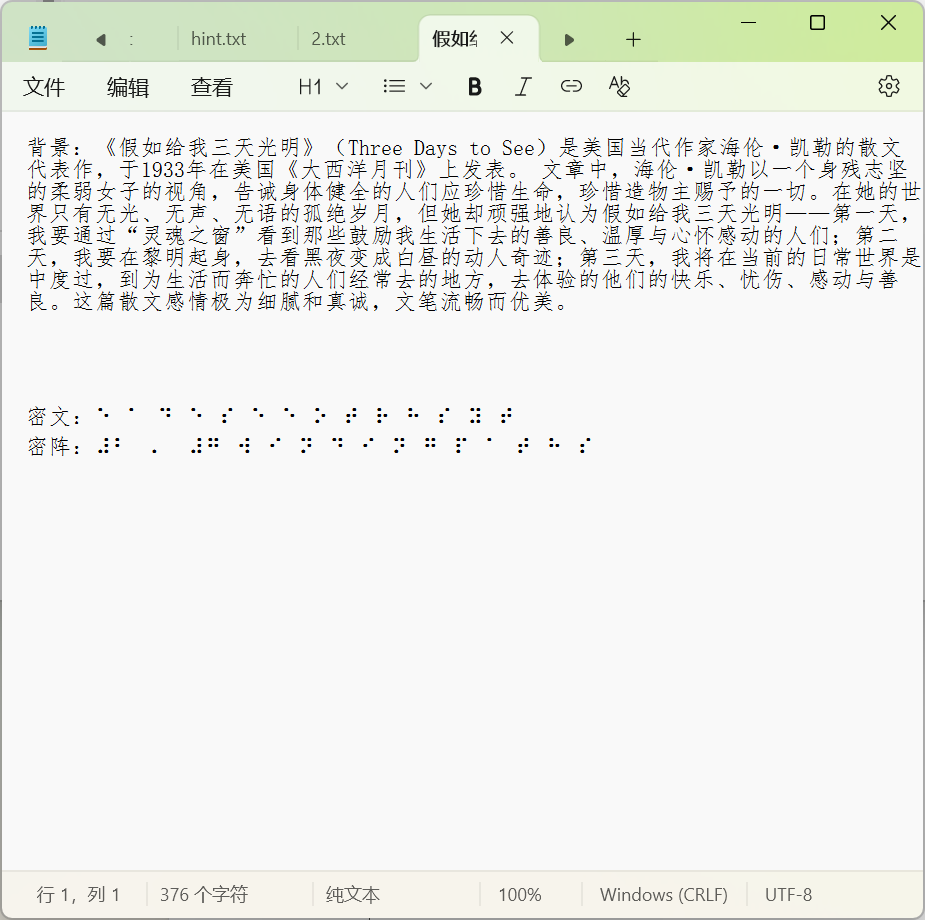925x920 pixels.
Task: Open the 编辑 menu
Action: pos(128,88)
